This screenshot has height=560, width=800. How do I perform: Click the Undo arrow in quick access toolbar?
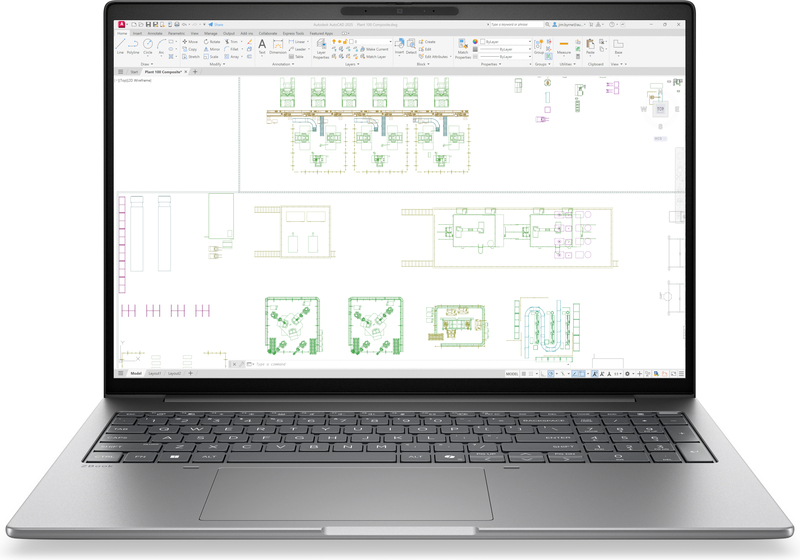point(184,24)
